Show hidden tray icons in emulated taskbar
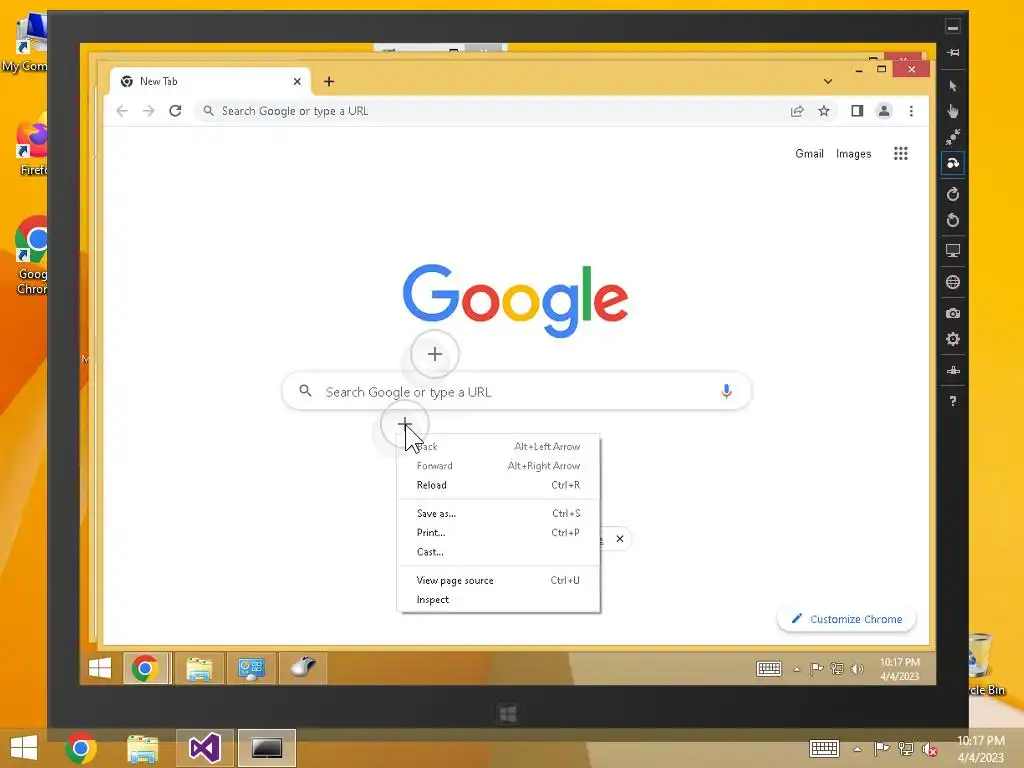The image size is (1024, 768). pyautogui.click(x=797, y=669)
